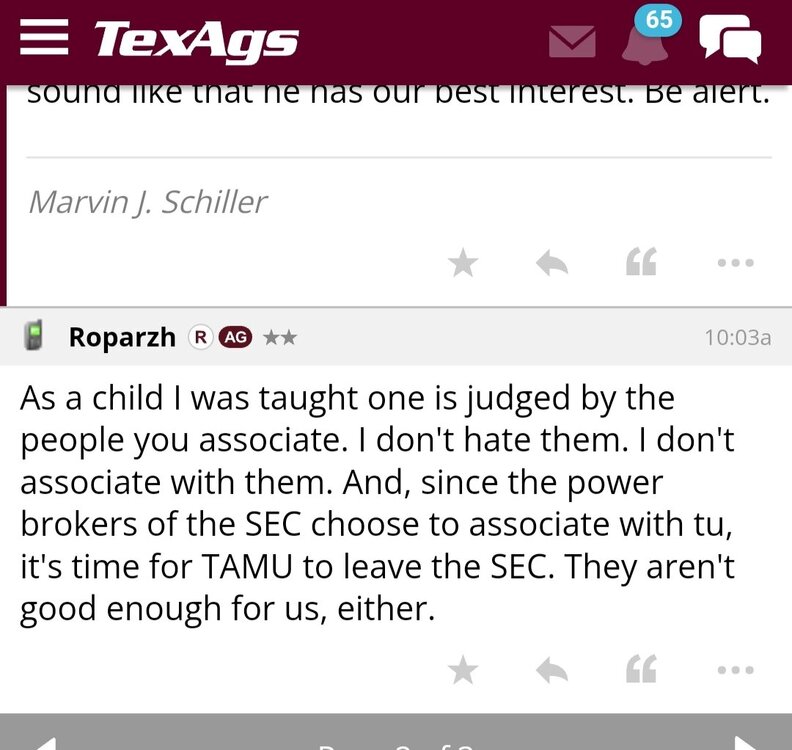Viewport: 792px width, 750px height.
Task: Quote Marvin J. Schiller's post
Action: pos(641,263)
